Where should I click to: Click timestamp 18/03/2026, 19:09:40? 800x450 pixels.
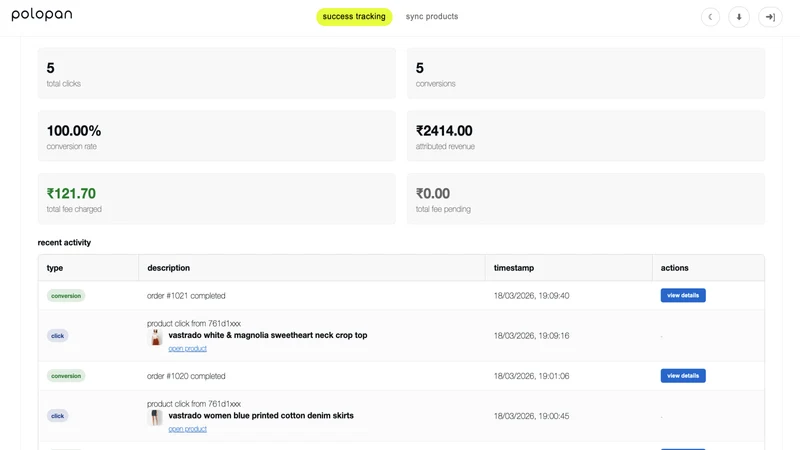coord(532,296)
